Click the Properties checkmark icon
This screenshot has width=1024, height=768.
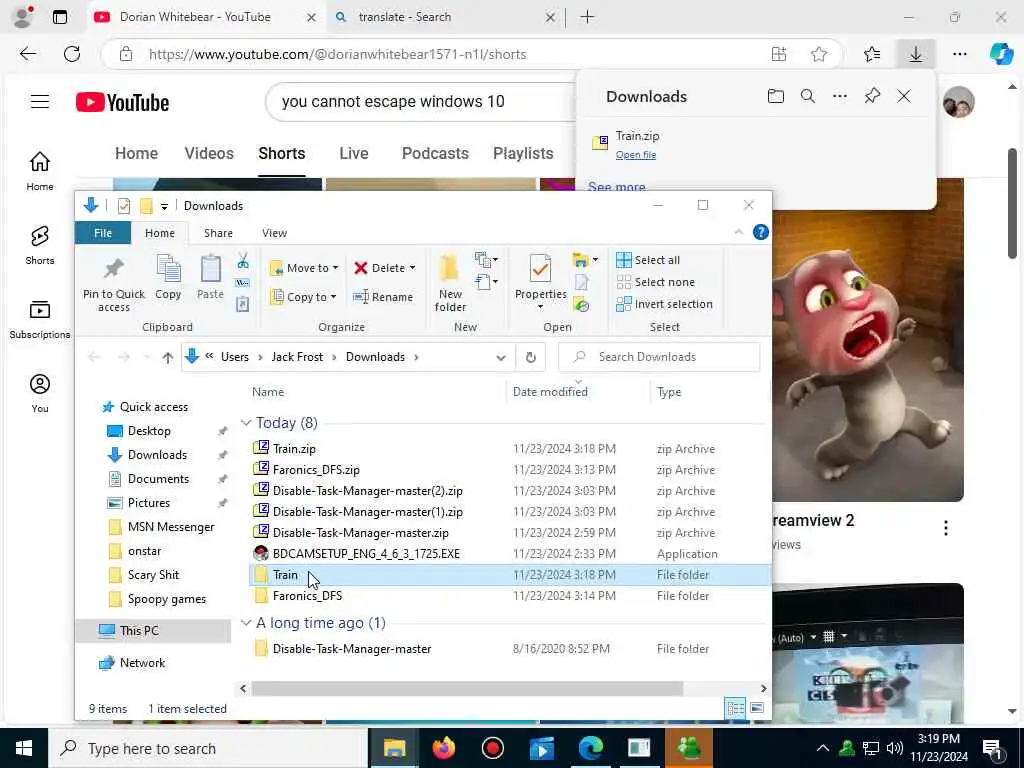click(540, 268)
